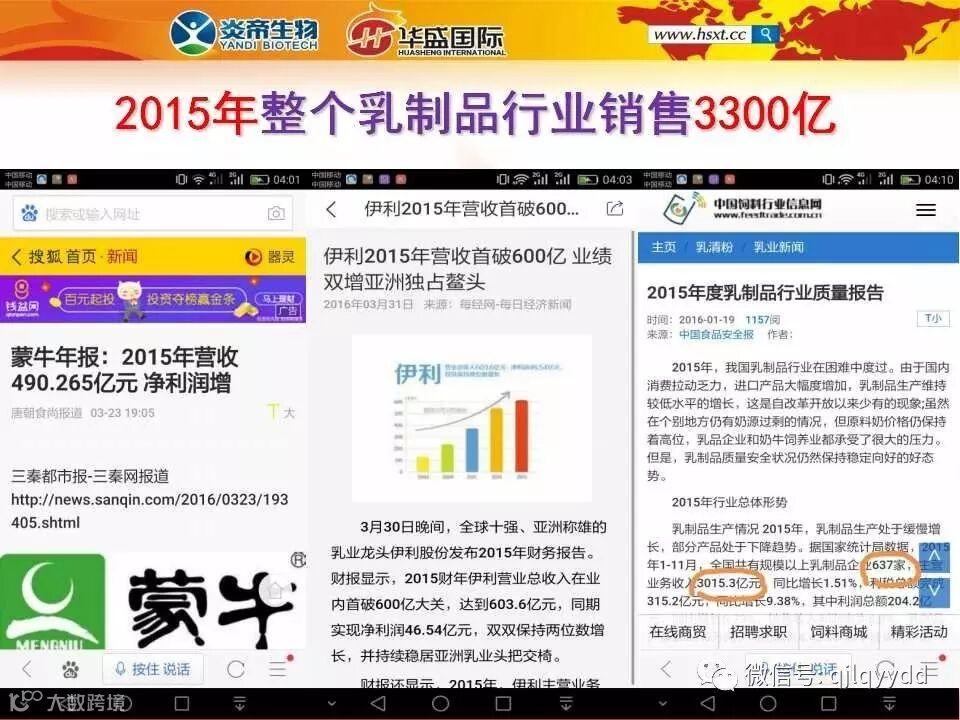
Task: Tap the T小 font size button
Action: [x=933, y=318]
